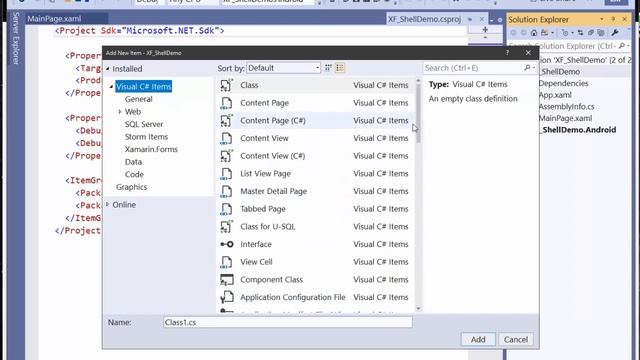
Task: Click the document tab settings gear icon
Action: [x=500, y=20]
